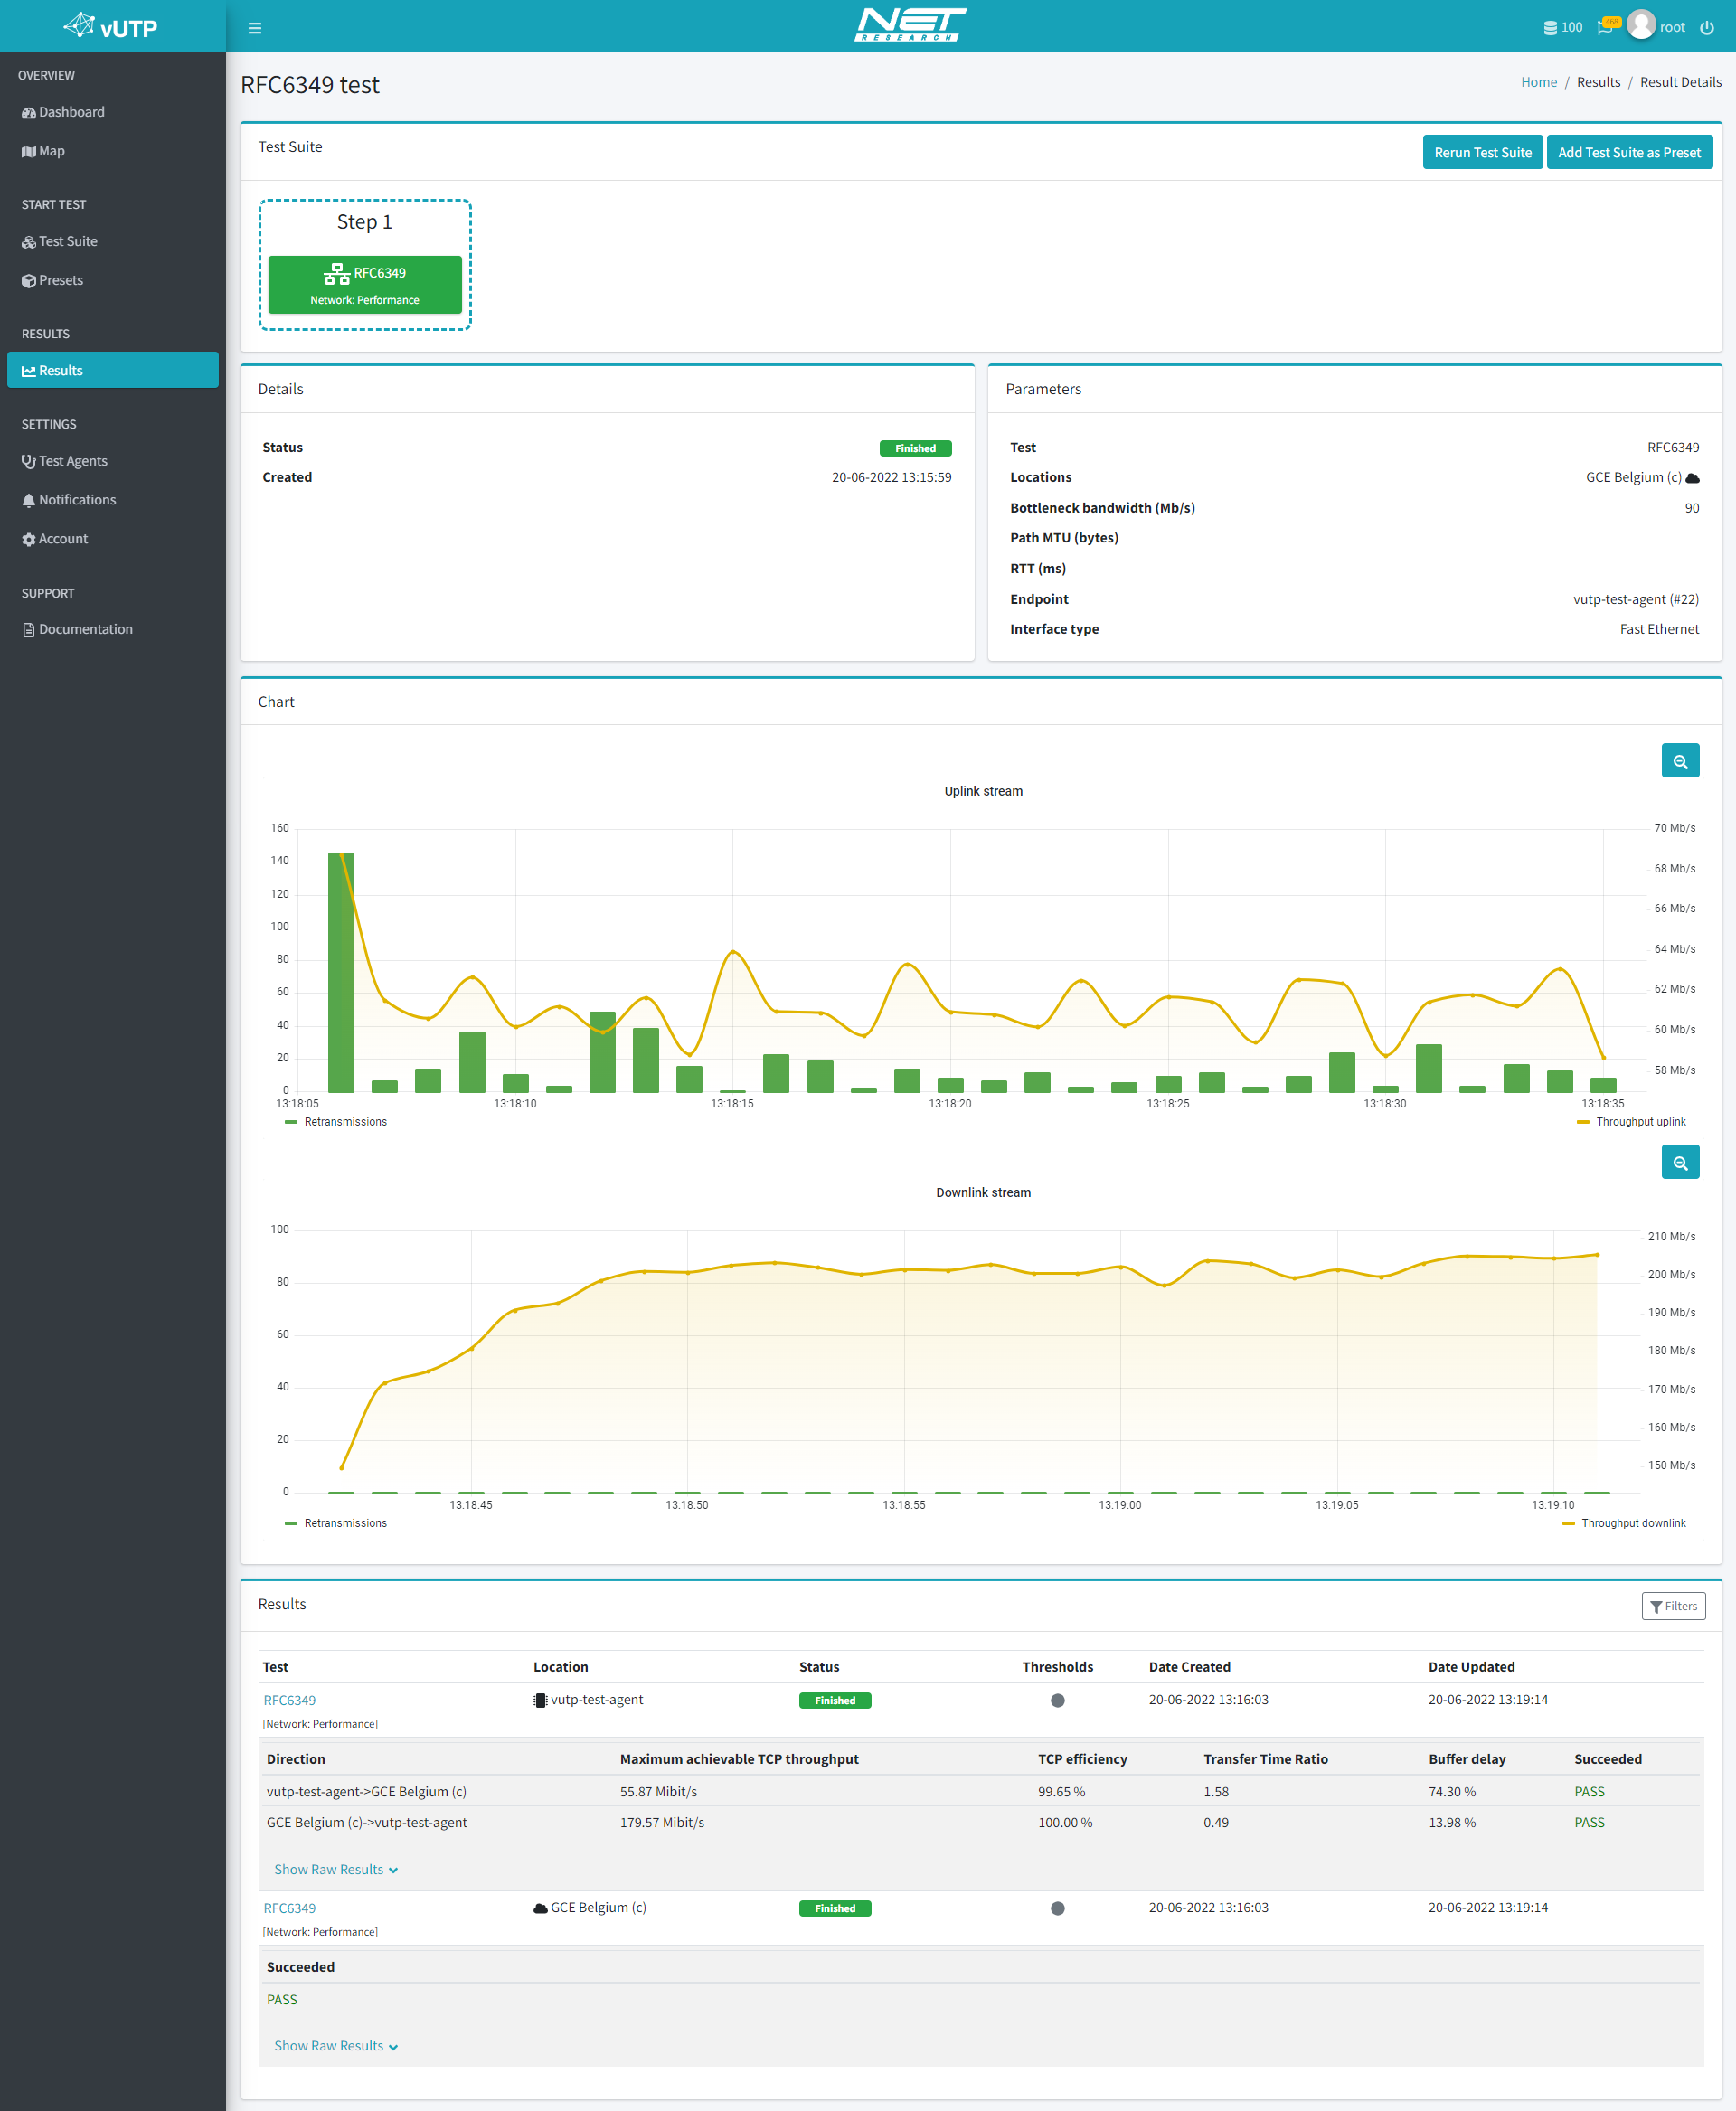Open the results Filters button
Viewport: 1736px width, 2111px height.
point(1673,1606)
